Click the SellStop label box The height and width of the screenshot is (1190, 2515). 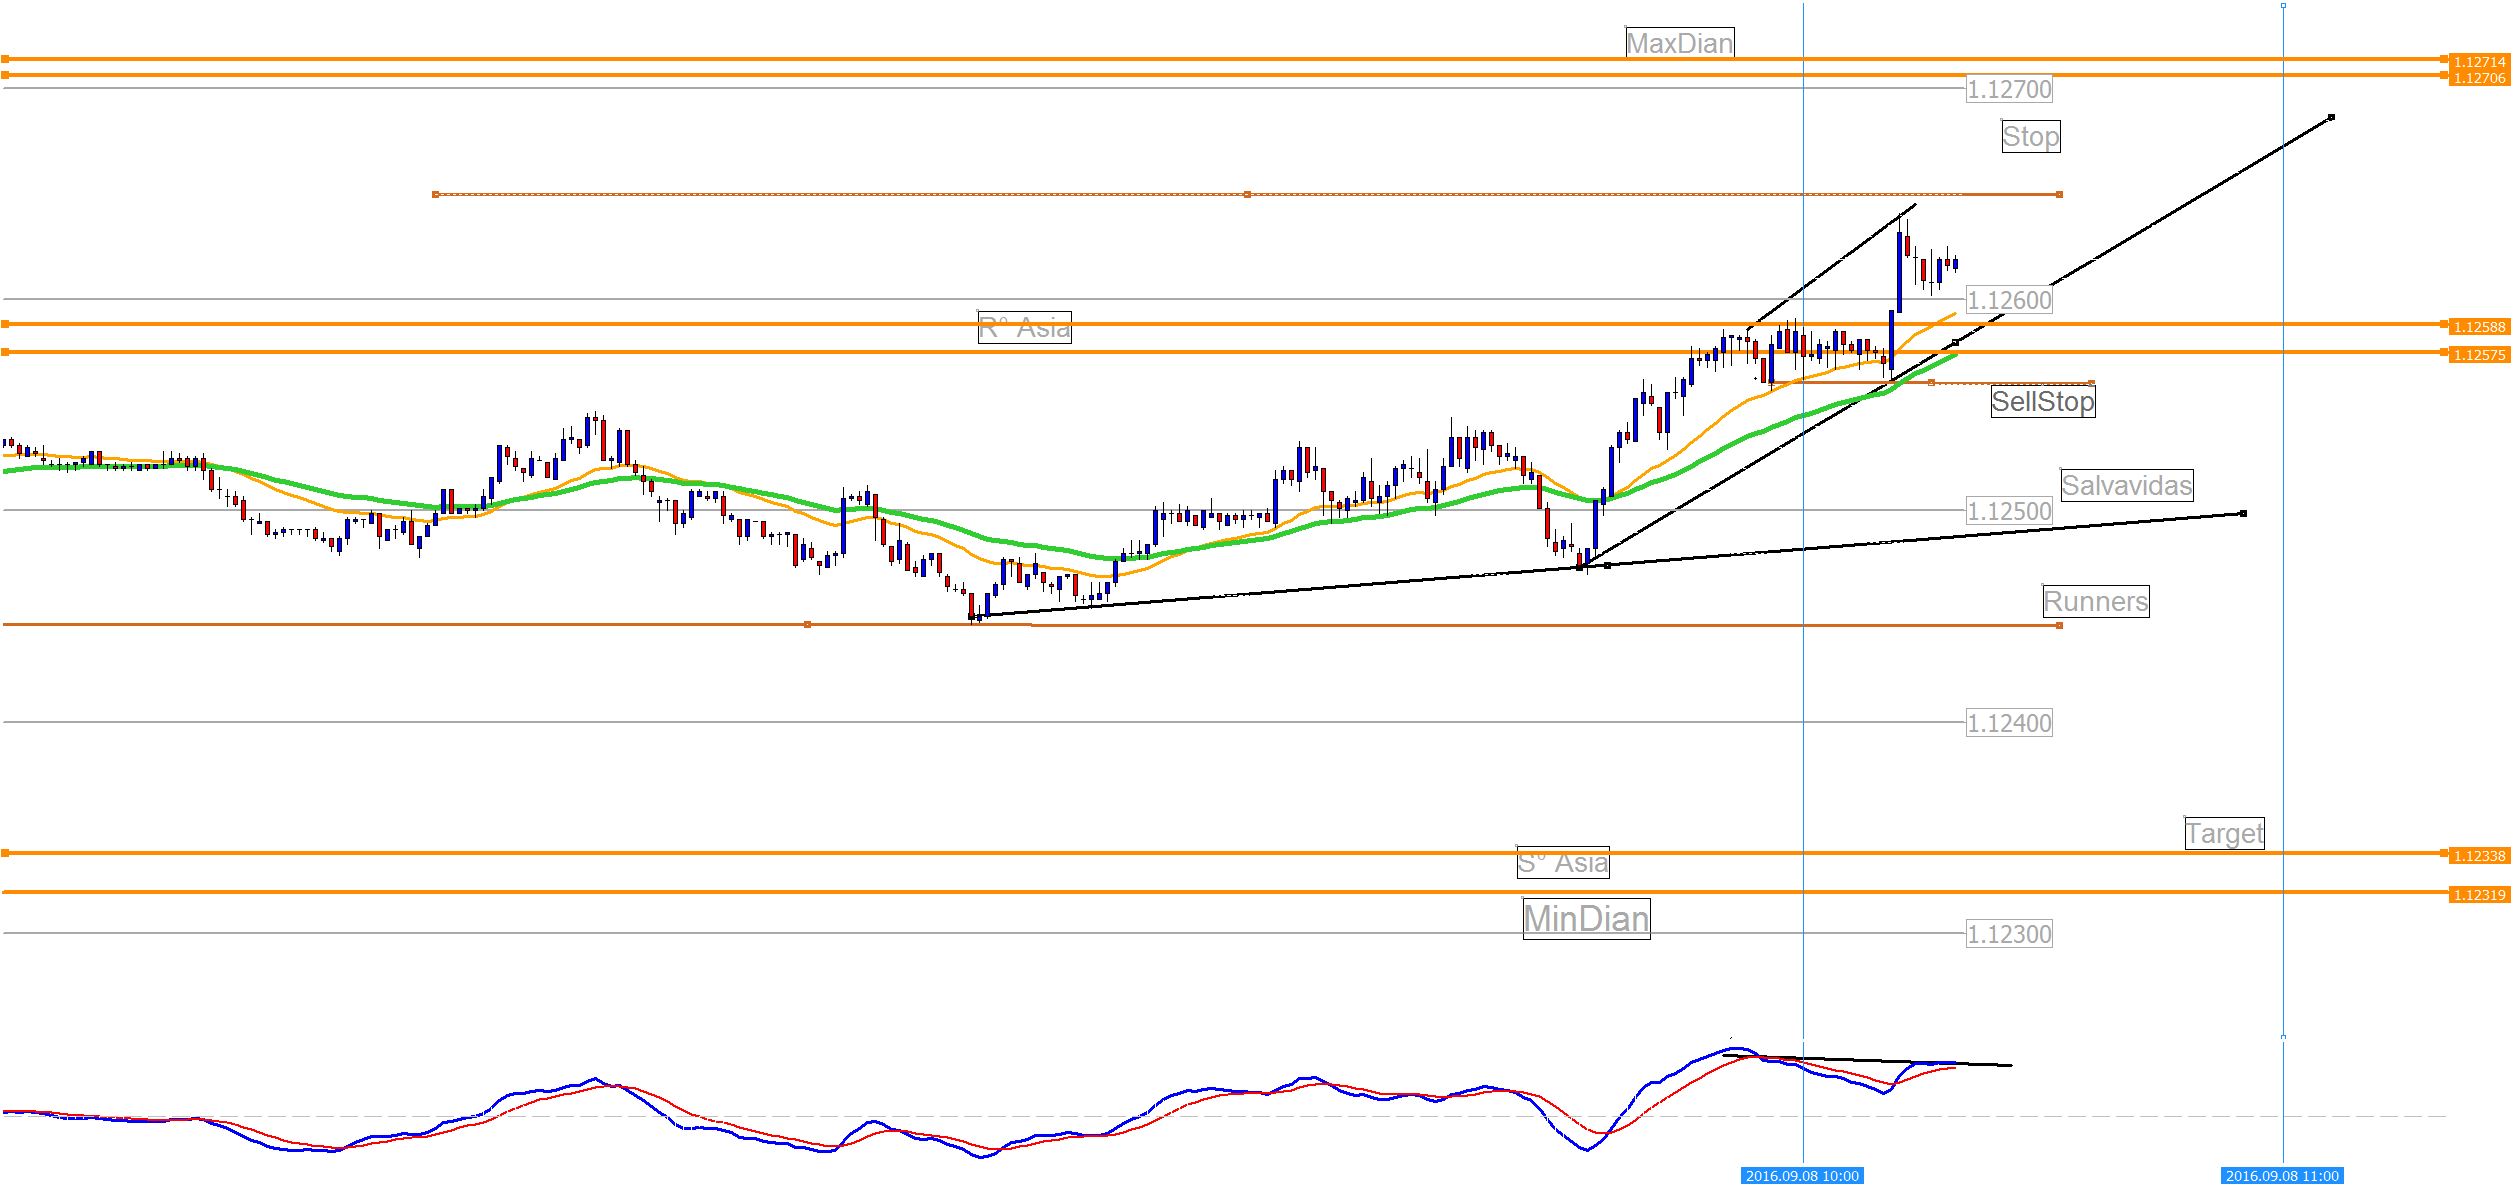(x=2042, y=402)
